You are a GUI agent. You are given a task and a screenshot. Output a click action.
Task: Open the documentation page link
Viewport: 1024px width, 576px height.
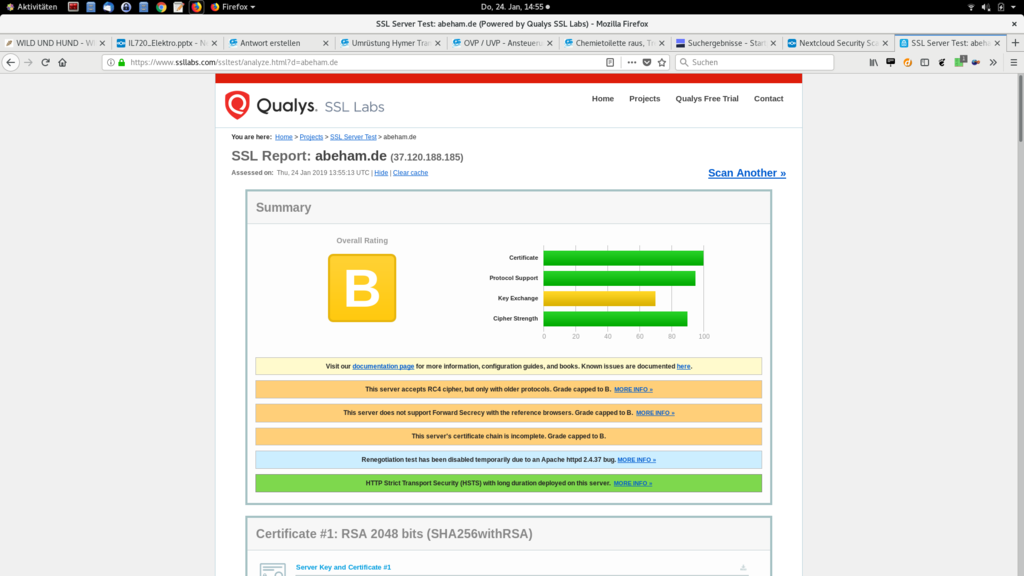tap(383, 366)
